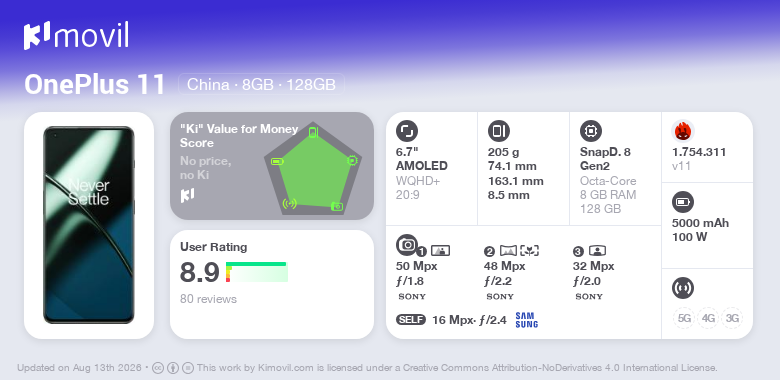Select the 5G network badge
The width and height of the screenshot is (780, 380).
coord(684,318)
